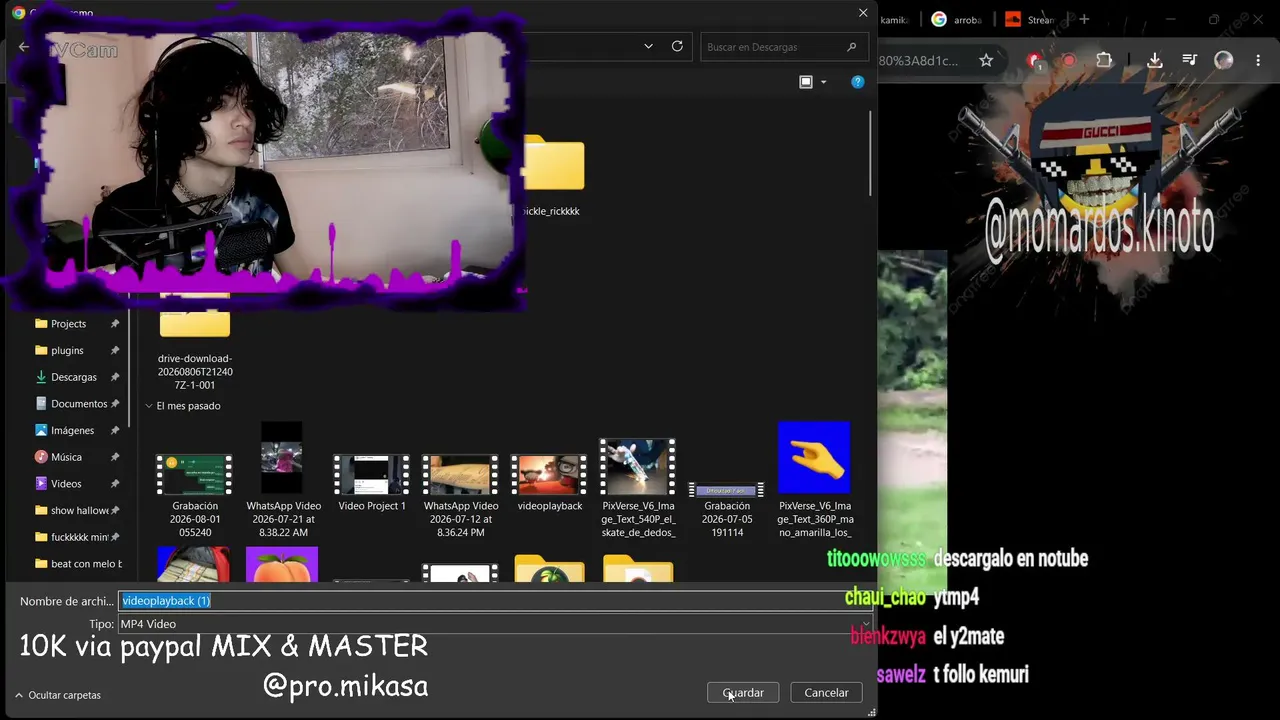Switch to the 'arroba' Google tab in Chrome

[x=957, y=19]
